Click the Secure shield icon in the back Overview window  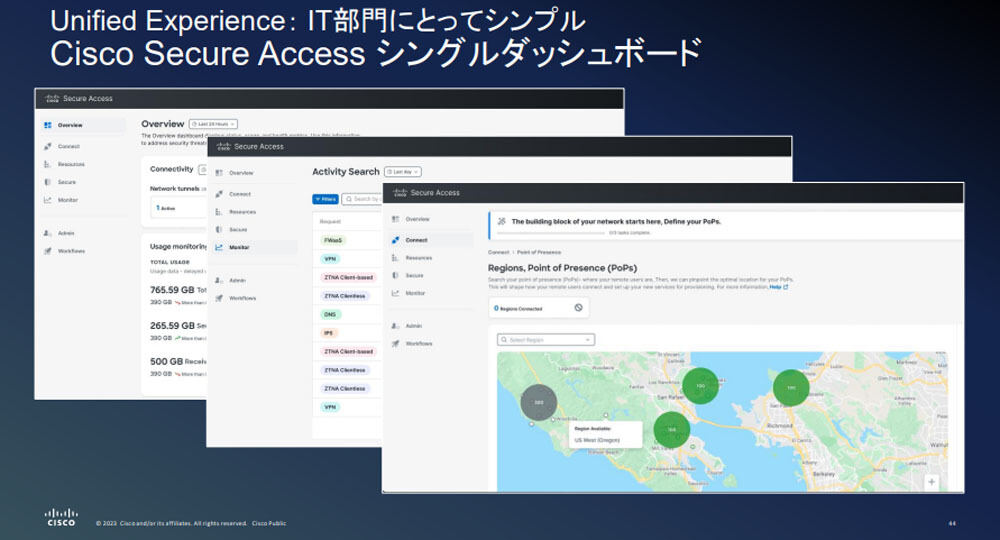coord(48,182)
